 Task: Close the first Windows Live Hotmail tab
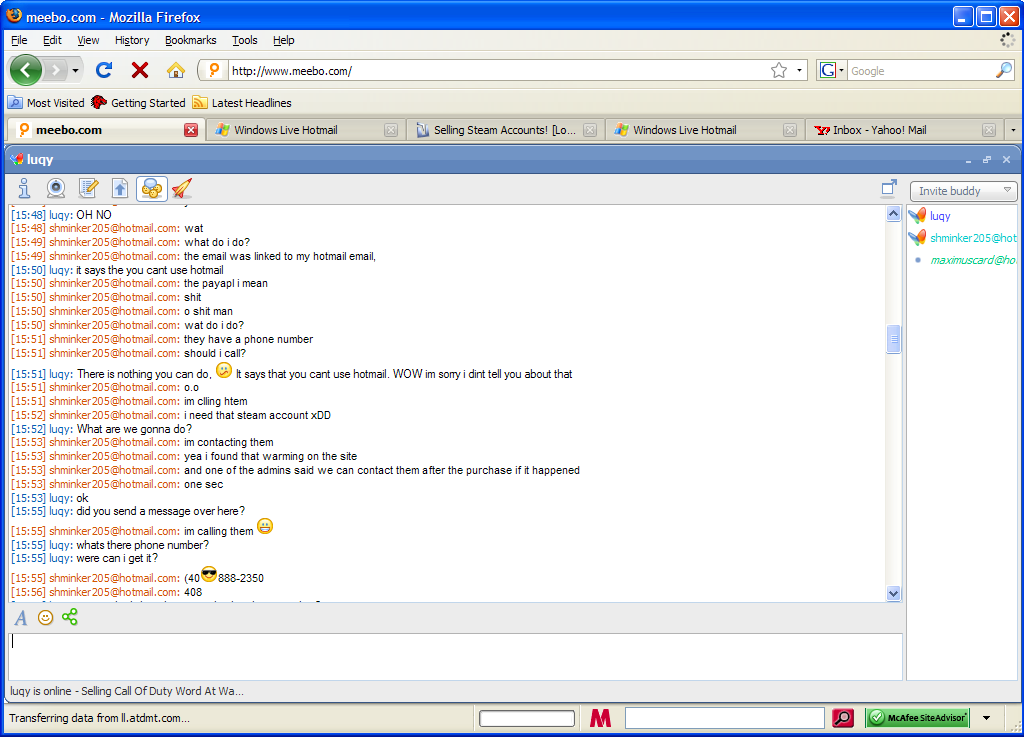391,130
